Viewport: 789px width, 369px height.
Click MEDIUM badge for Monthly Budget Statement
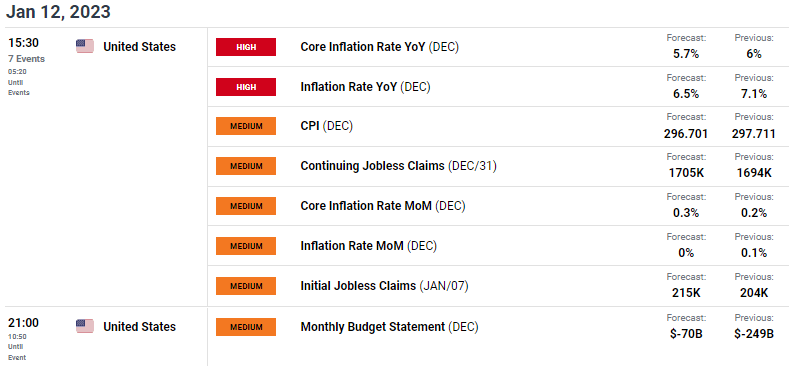(246, 327)
